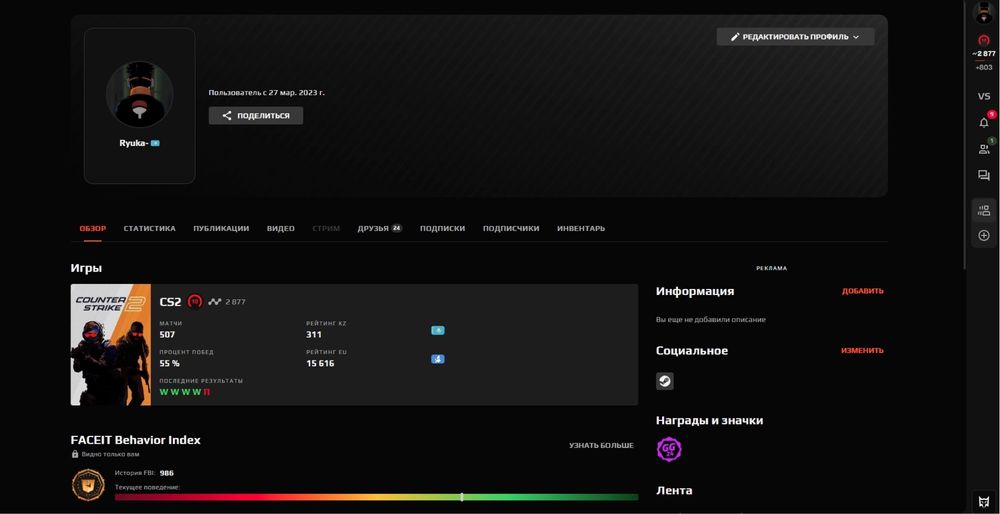Click the country flag beside Ryuka- nickname

click(x=155, y=143)
